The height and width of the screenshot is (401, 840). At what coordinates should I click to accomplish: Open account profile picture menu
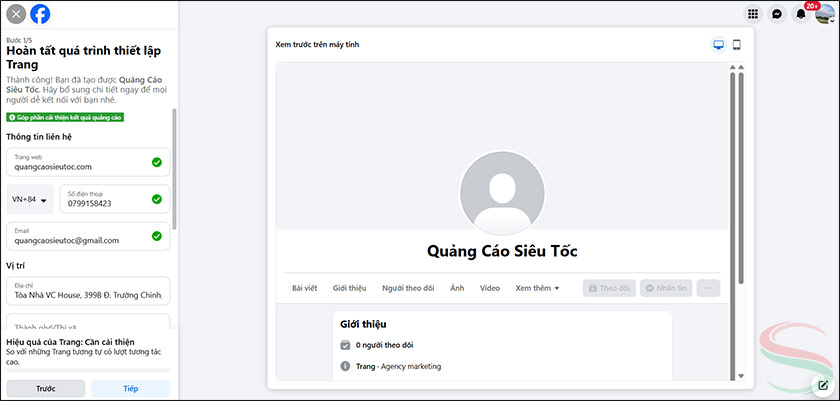(823, 14)
